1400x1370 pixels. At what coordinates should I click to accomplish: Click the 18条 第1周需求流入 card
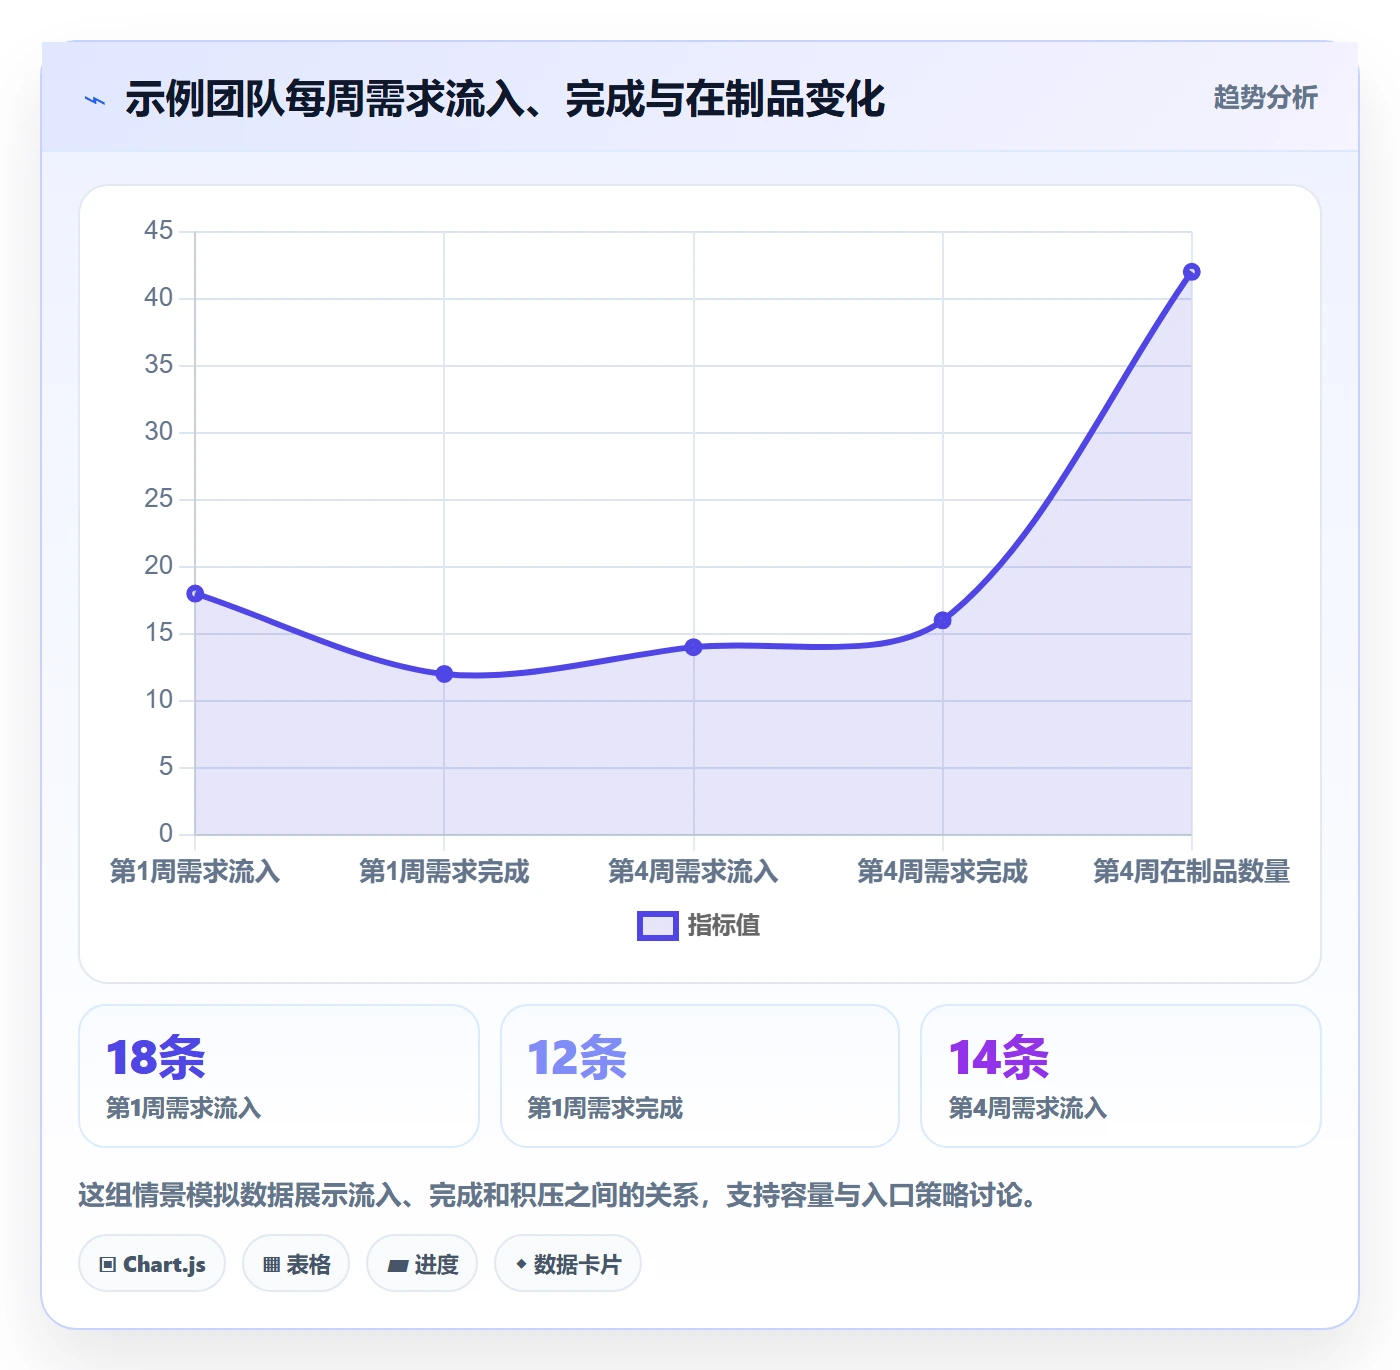click(x=279, y=1076)
